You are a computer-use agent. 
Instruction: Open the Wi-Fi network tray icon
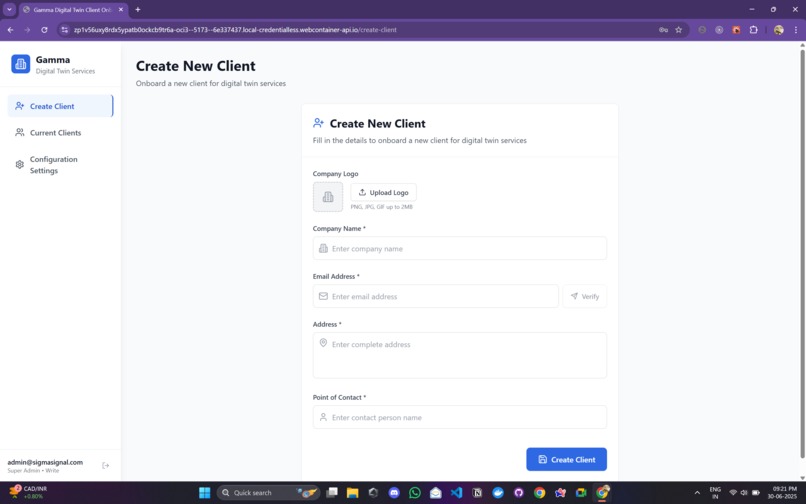click(x=733, y=493)
